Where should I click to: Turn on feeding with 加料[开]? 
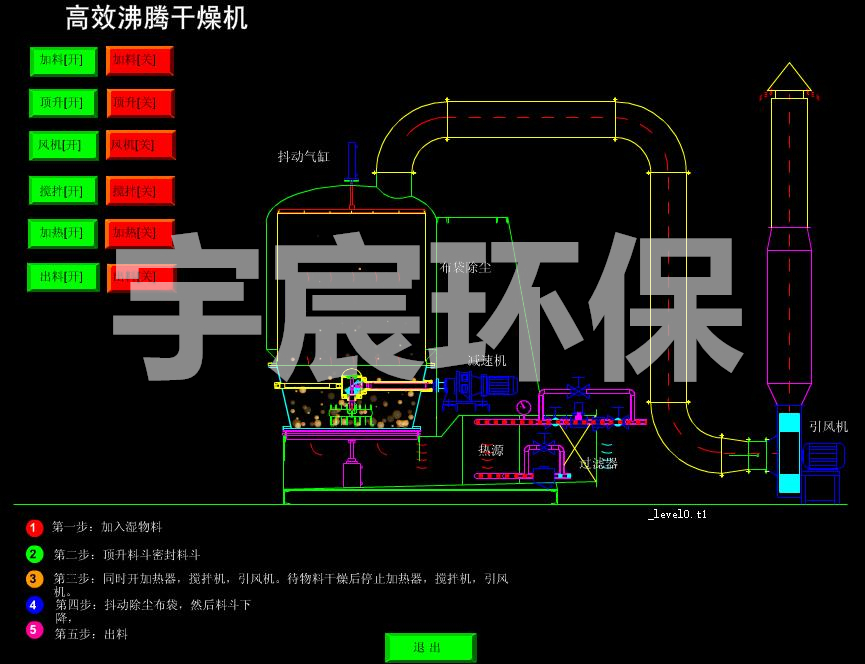click(64, 61)
